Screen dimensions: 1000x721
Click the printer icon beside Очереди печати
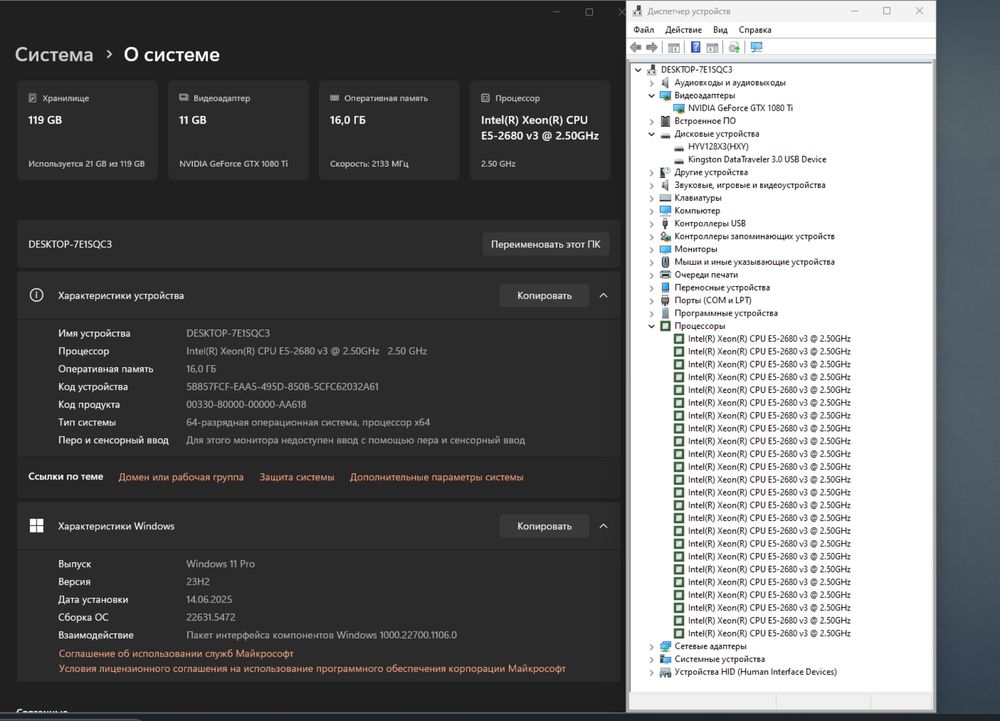[x=665, y=275]
